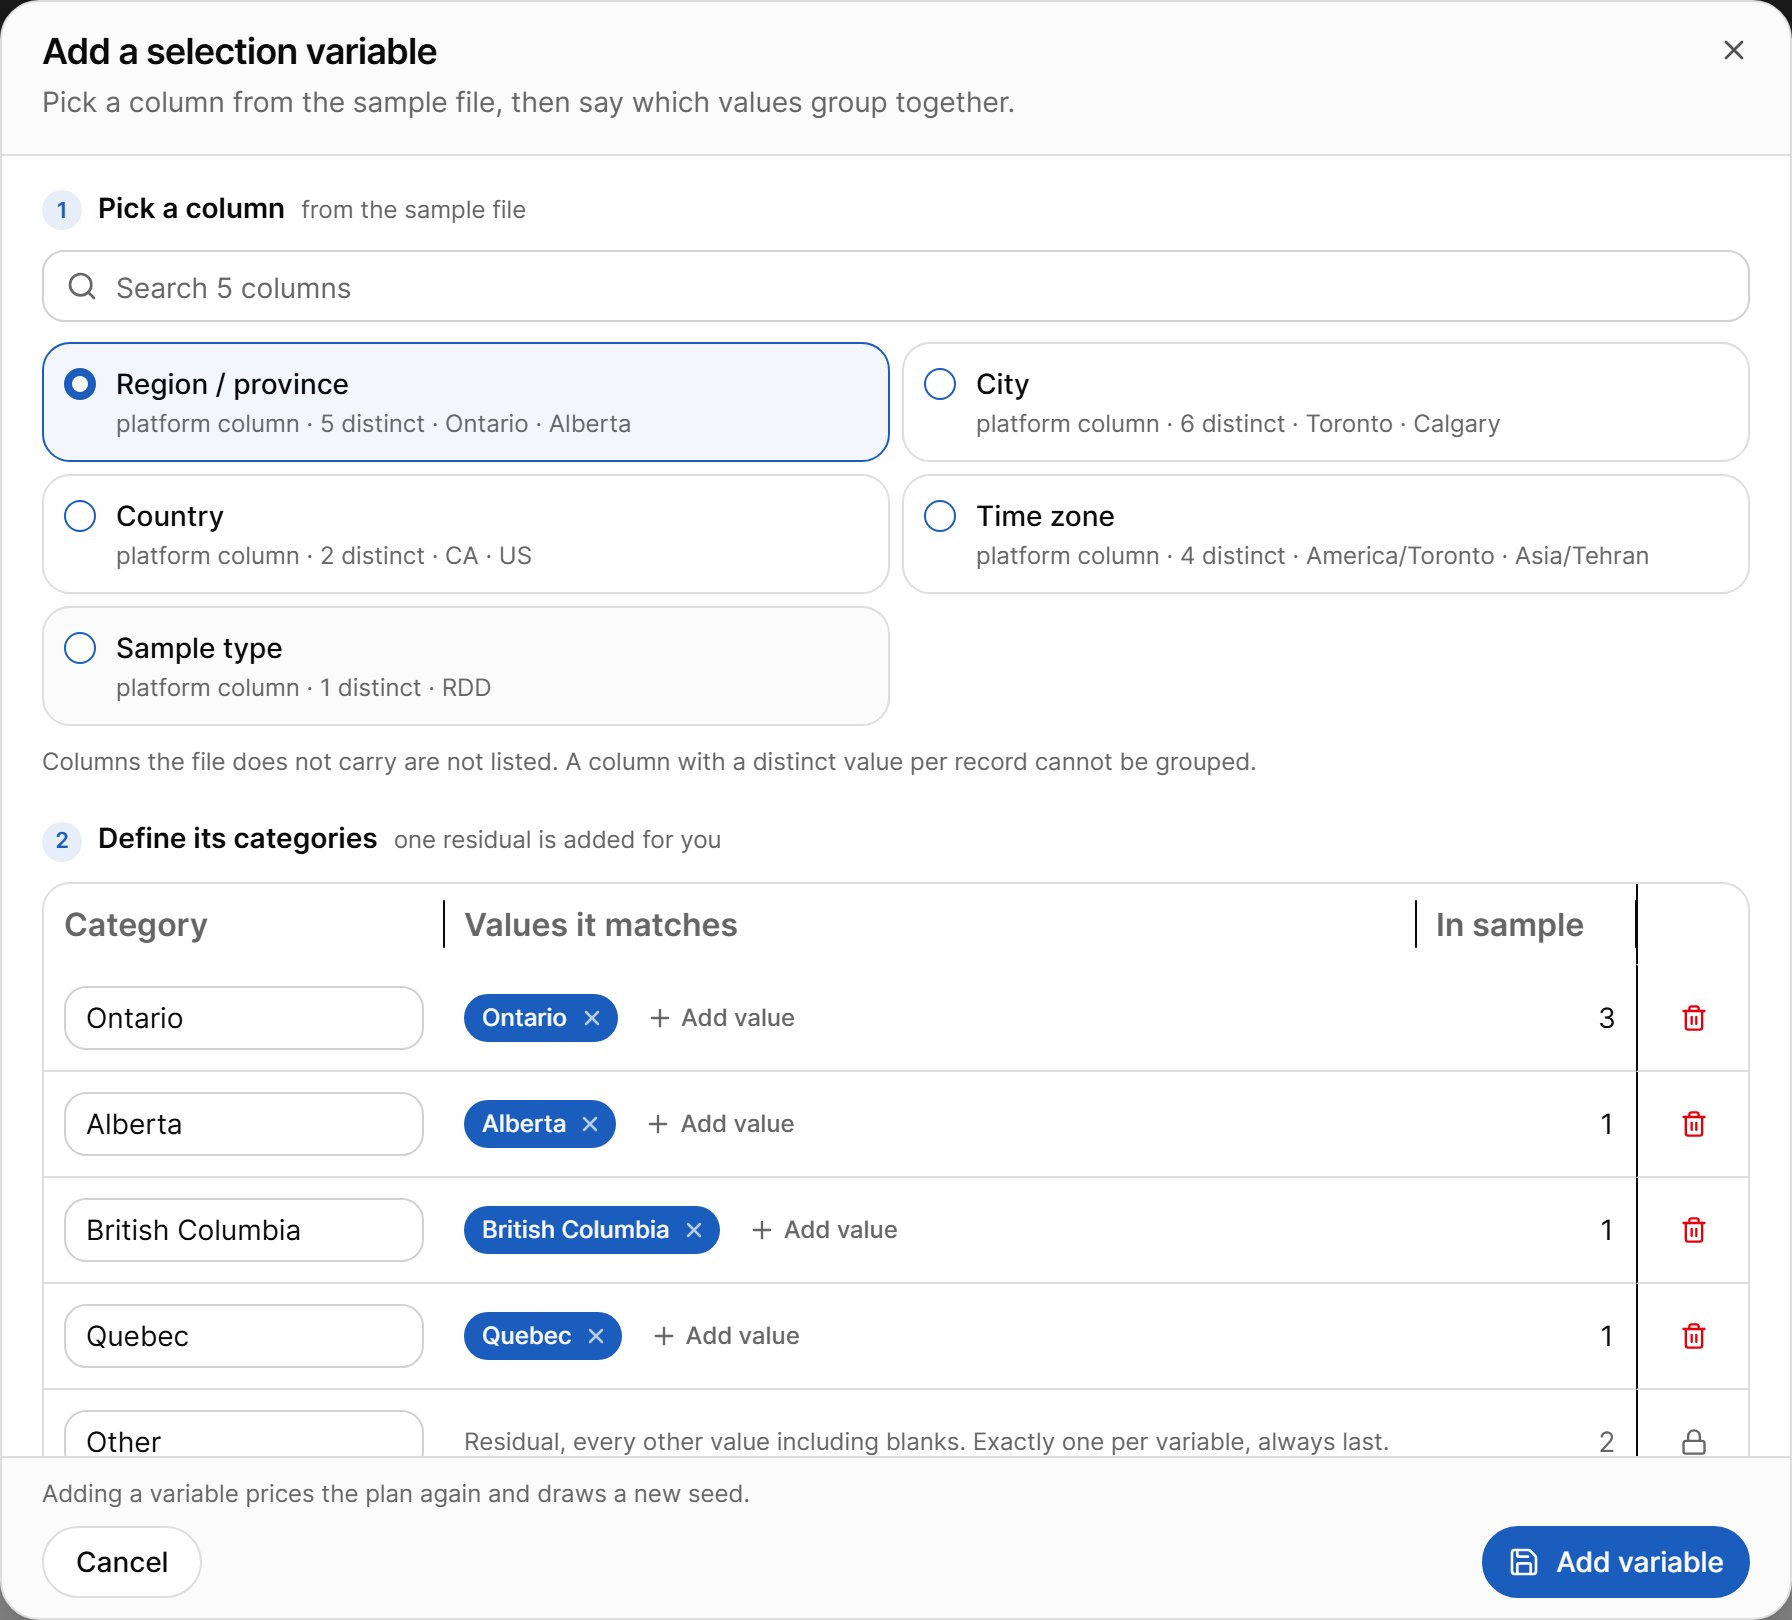Remove the British Columbia value chip
The image size is (1792, 1620).
[694, 1230]
